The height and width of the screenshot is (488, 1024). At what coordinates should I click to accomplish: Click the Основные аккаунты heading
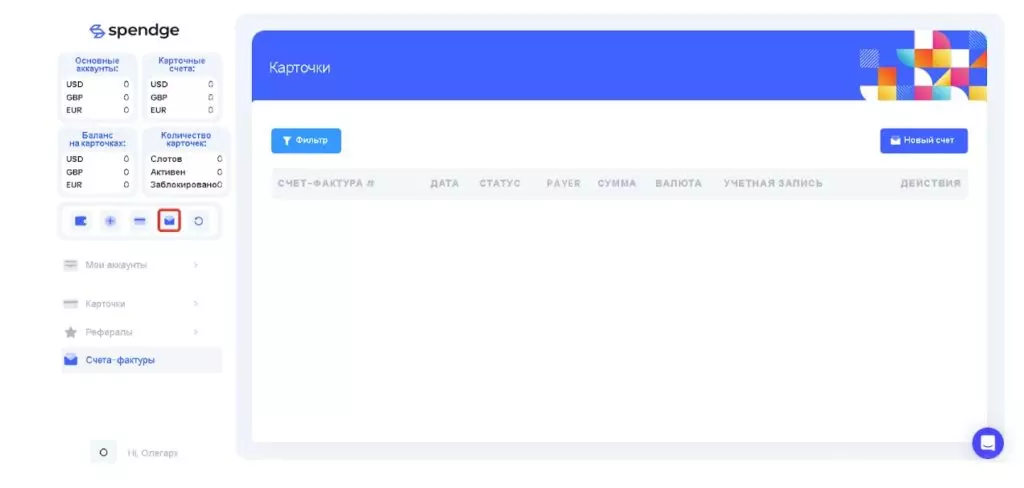97,65
